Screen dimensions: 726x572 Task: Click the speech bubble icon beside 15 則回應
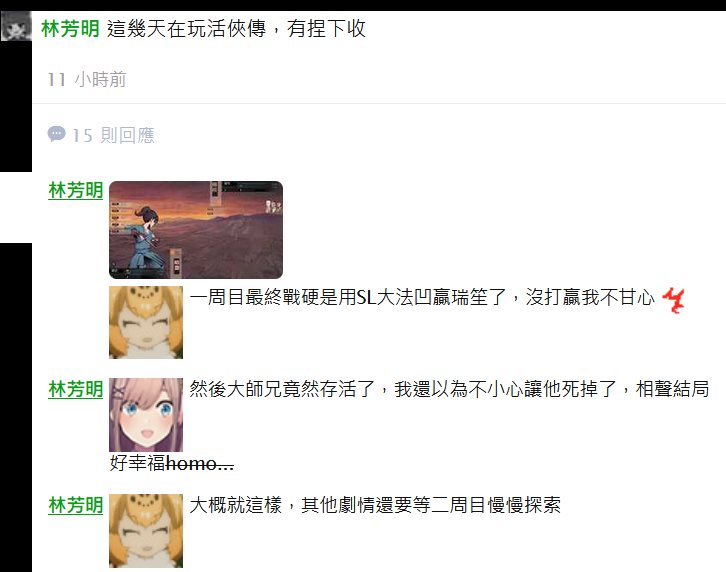56,134
